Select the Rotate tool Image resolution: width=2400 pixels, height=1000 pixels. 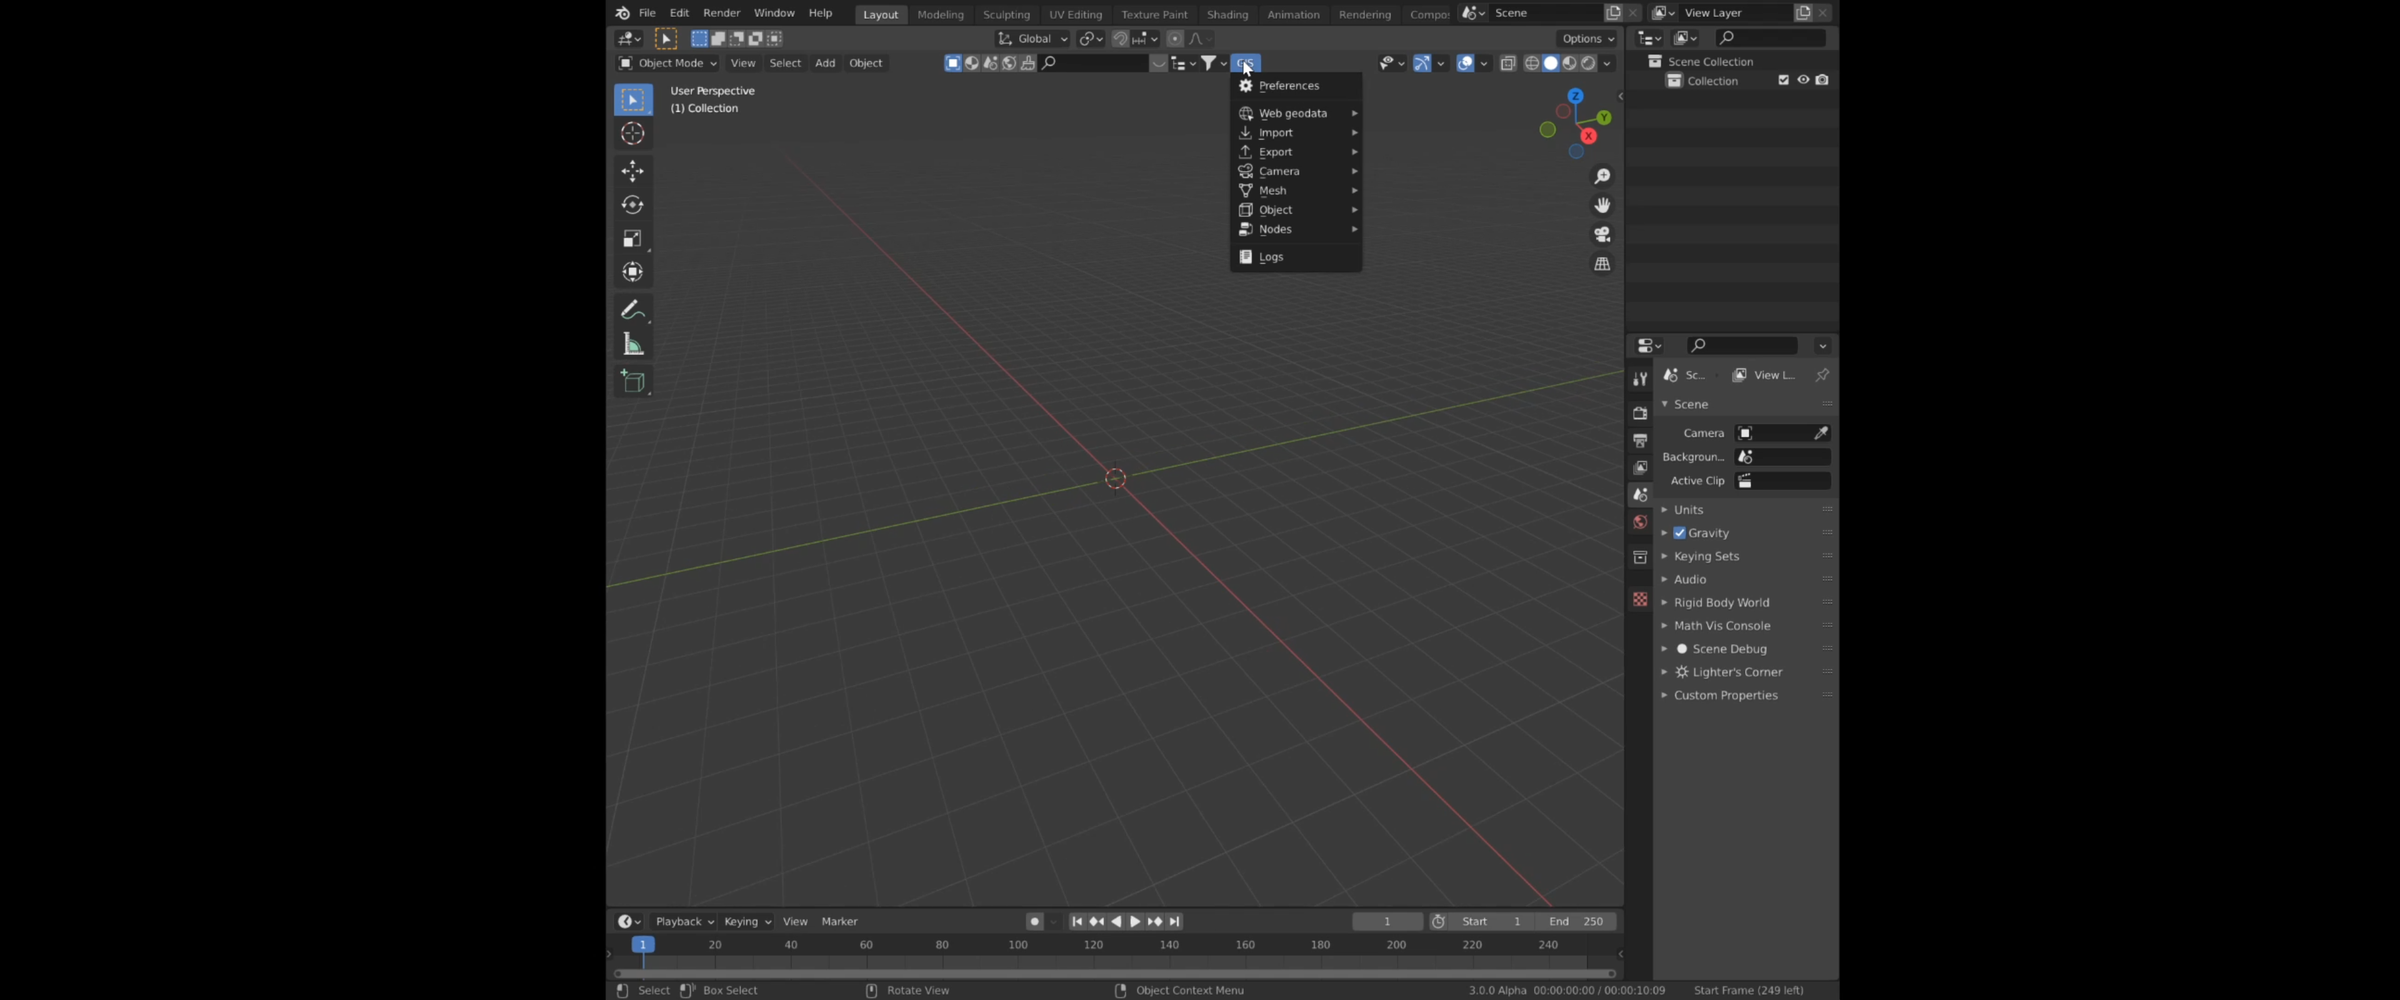click(x=632, y=205)
